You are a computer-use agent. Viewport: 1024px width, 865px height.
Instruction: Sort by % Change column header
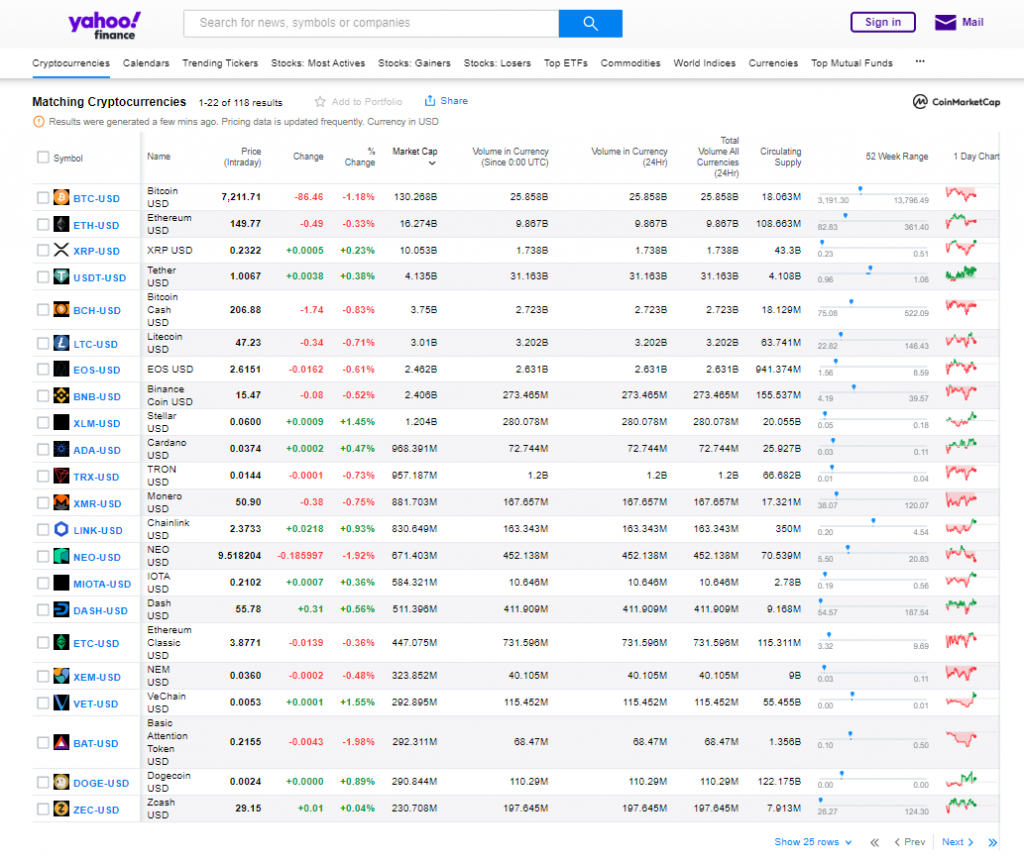tap(360, 157)
